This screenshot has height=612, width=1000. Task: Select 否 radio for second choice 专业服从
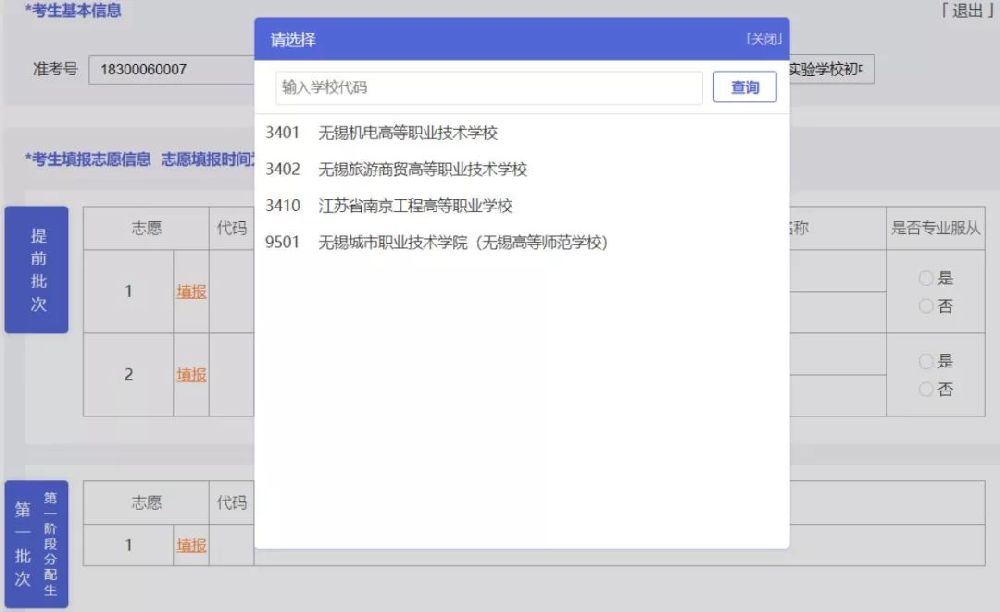926,389
